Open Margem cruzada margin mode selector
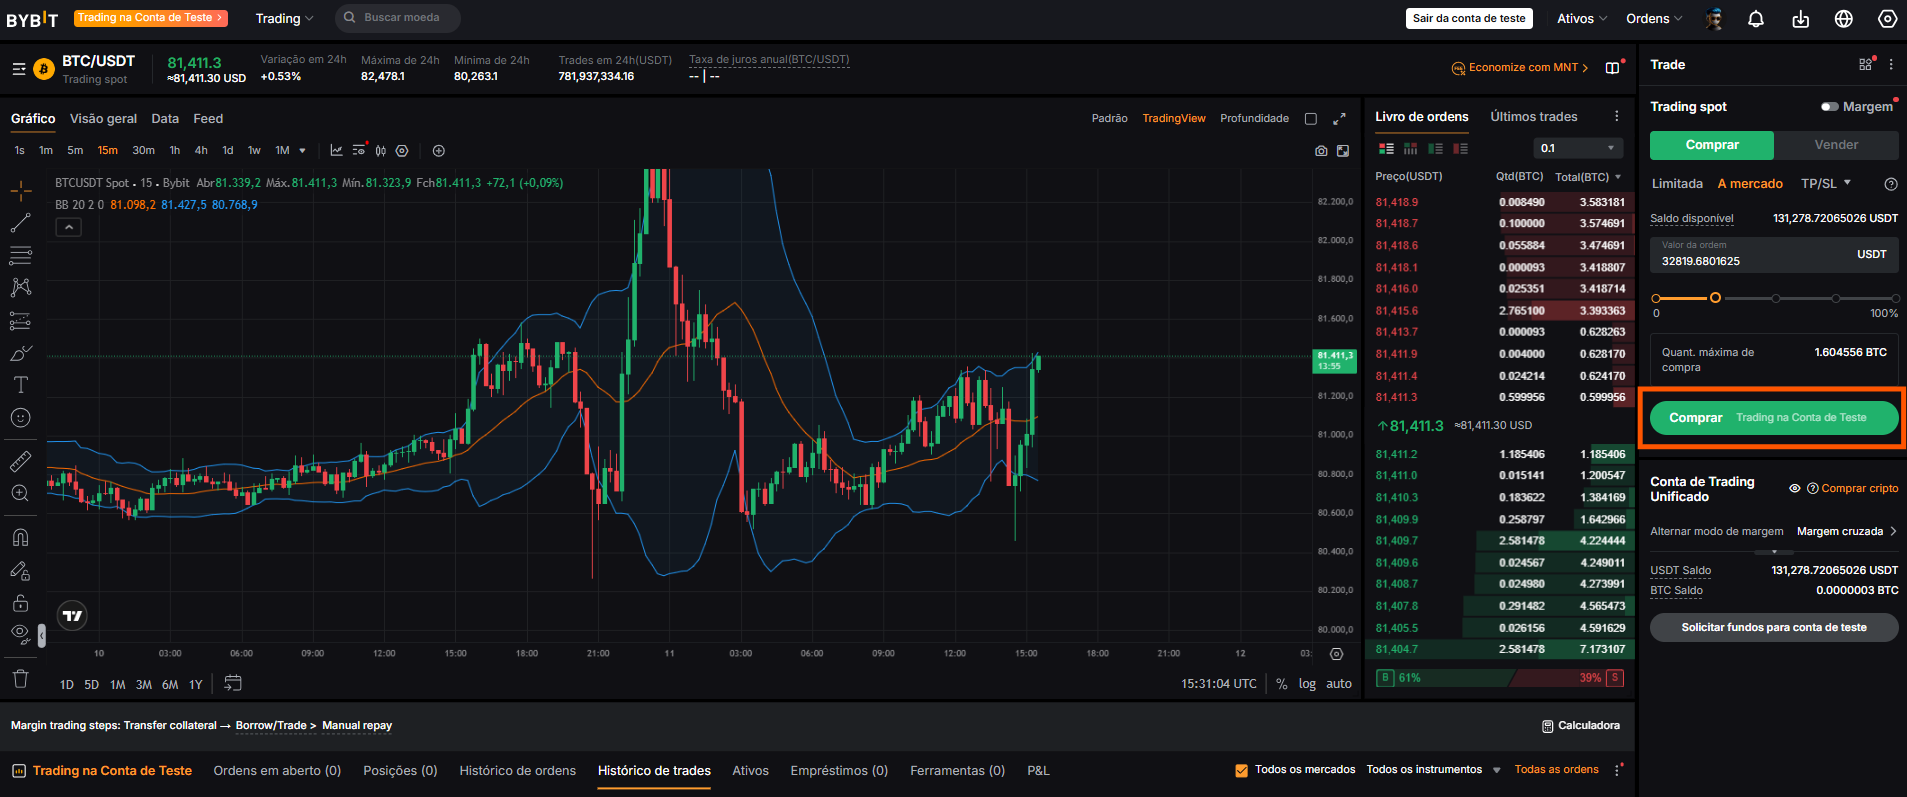 [x=1847, y=532]
